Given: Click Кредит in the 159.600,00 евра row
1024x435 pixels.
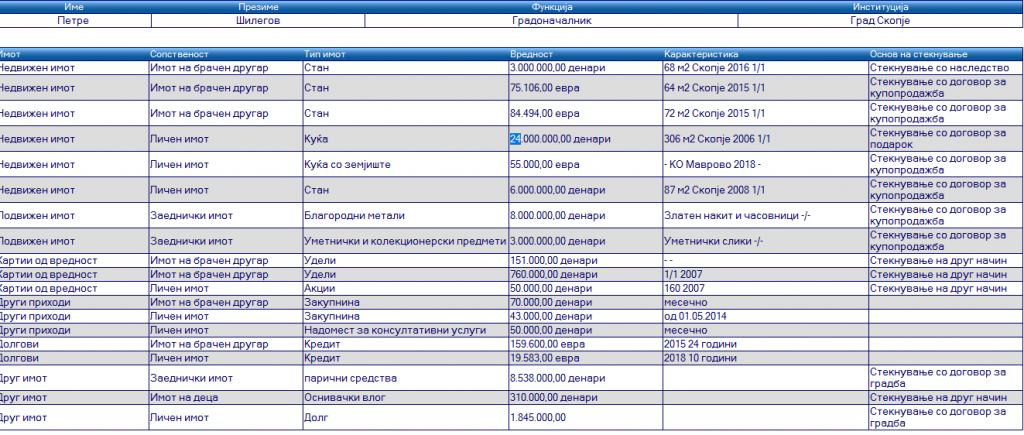Looking at the screenshot, I should point(406,344).
